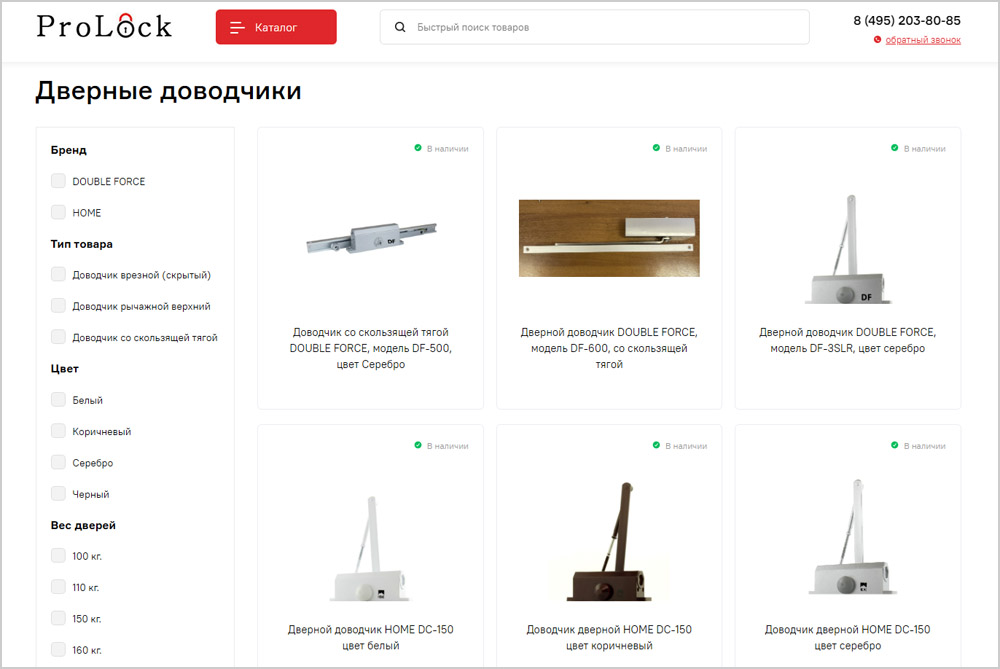Open the DF-500 door closer image
Viewport: 1000px width, 669px height.
click(370, 238)
